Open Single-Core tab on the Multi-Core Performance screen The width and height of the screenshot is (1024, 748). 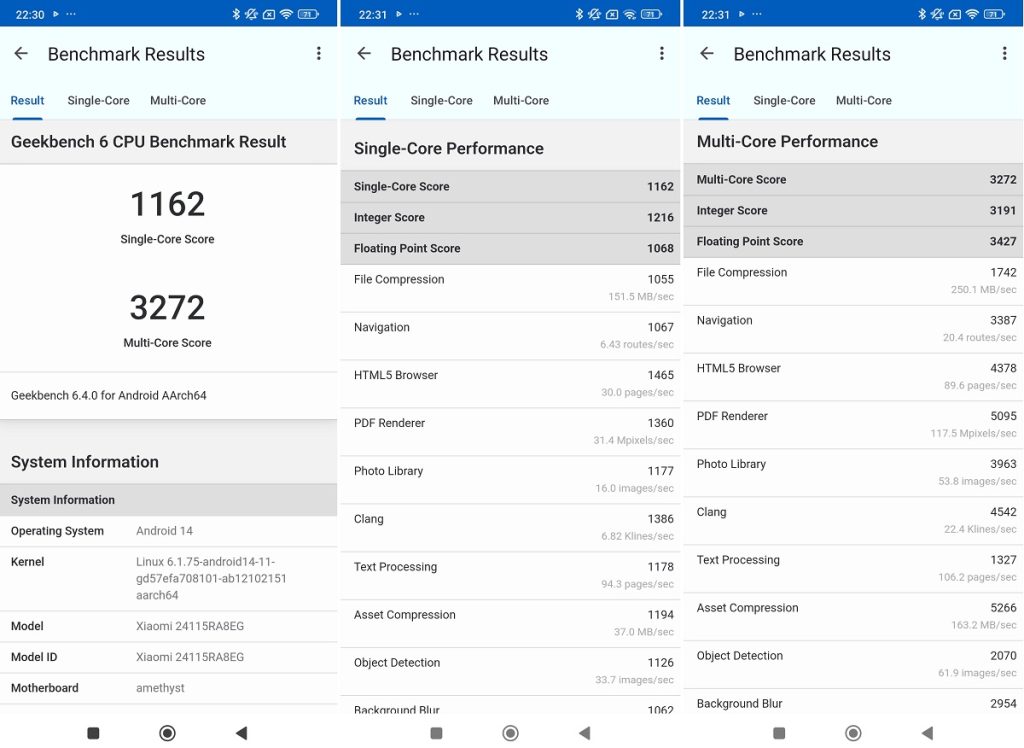click(784, 101)
